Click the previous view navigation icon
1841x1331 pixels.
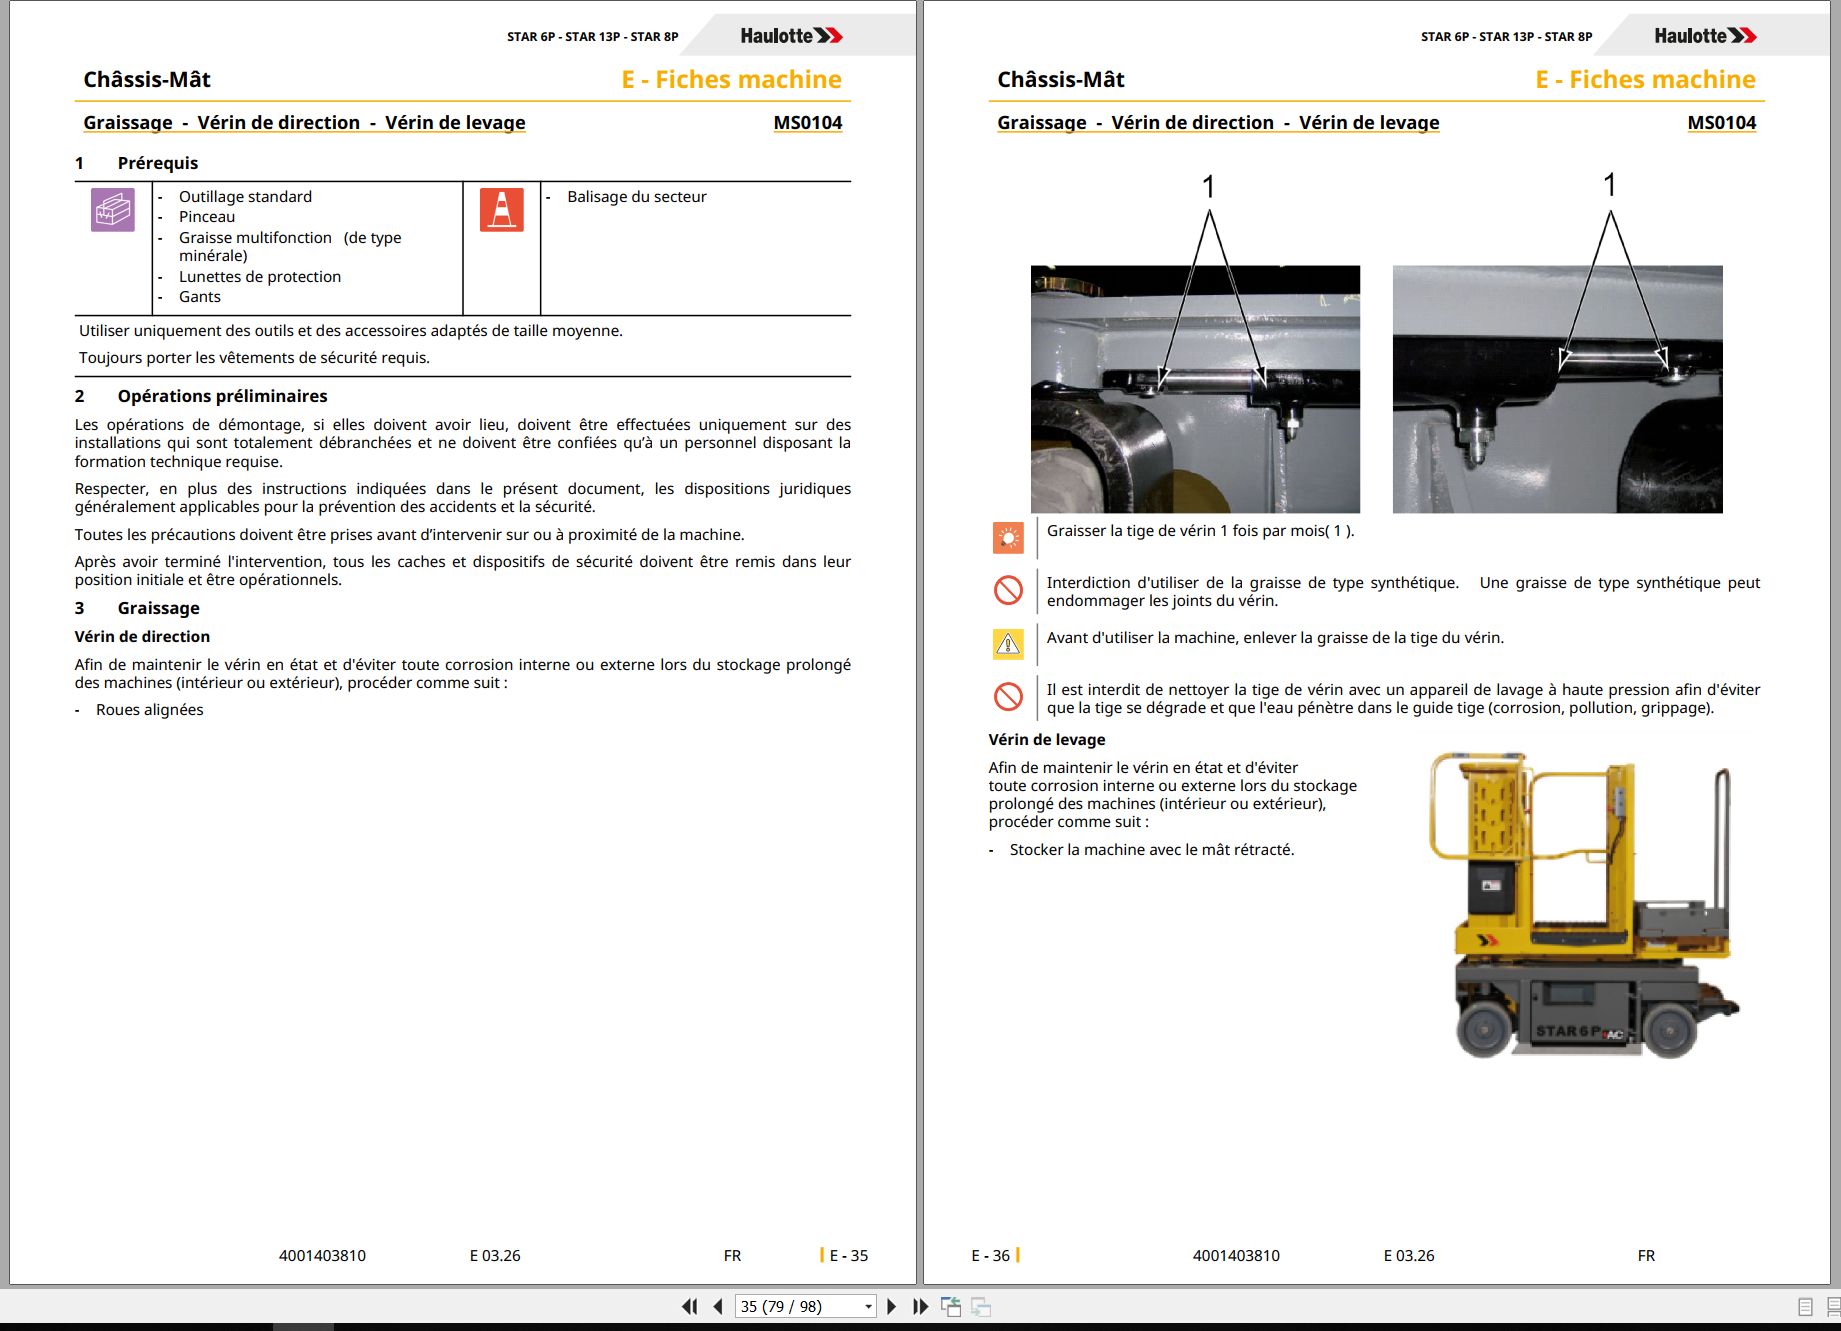[x=951, y=1306]
